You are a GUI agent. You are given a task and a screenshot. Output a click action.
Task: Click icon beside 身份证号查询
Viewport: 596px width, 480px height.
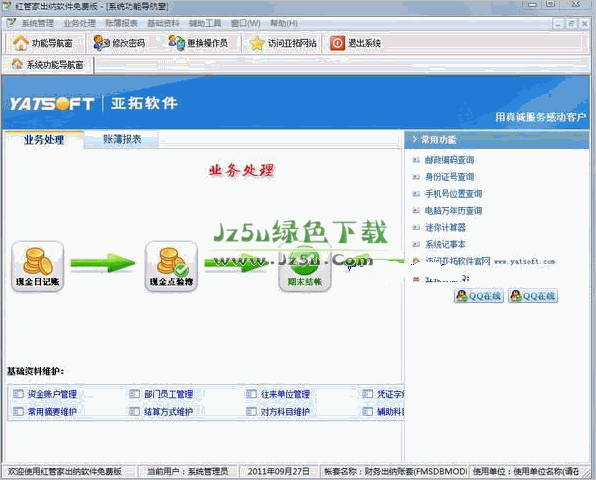coord(416,177)
